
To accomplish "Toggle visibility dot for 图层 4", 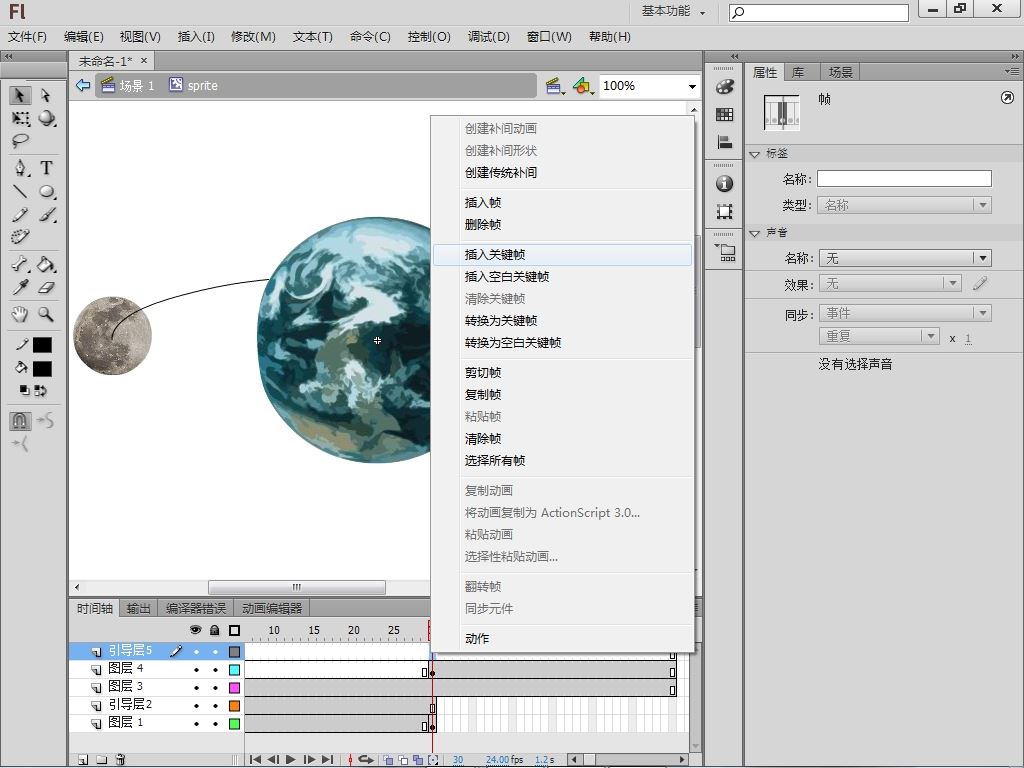I will (196, 669).
